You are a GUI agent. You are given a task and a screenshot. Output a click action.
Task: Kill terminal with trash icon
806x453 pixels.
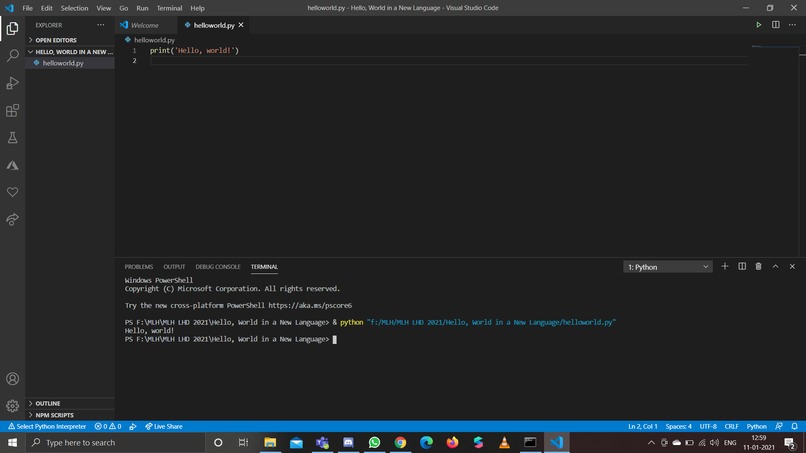[x=758, y=266]
